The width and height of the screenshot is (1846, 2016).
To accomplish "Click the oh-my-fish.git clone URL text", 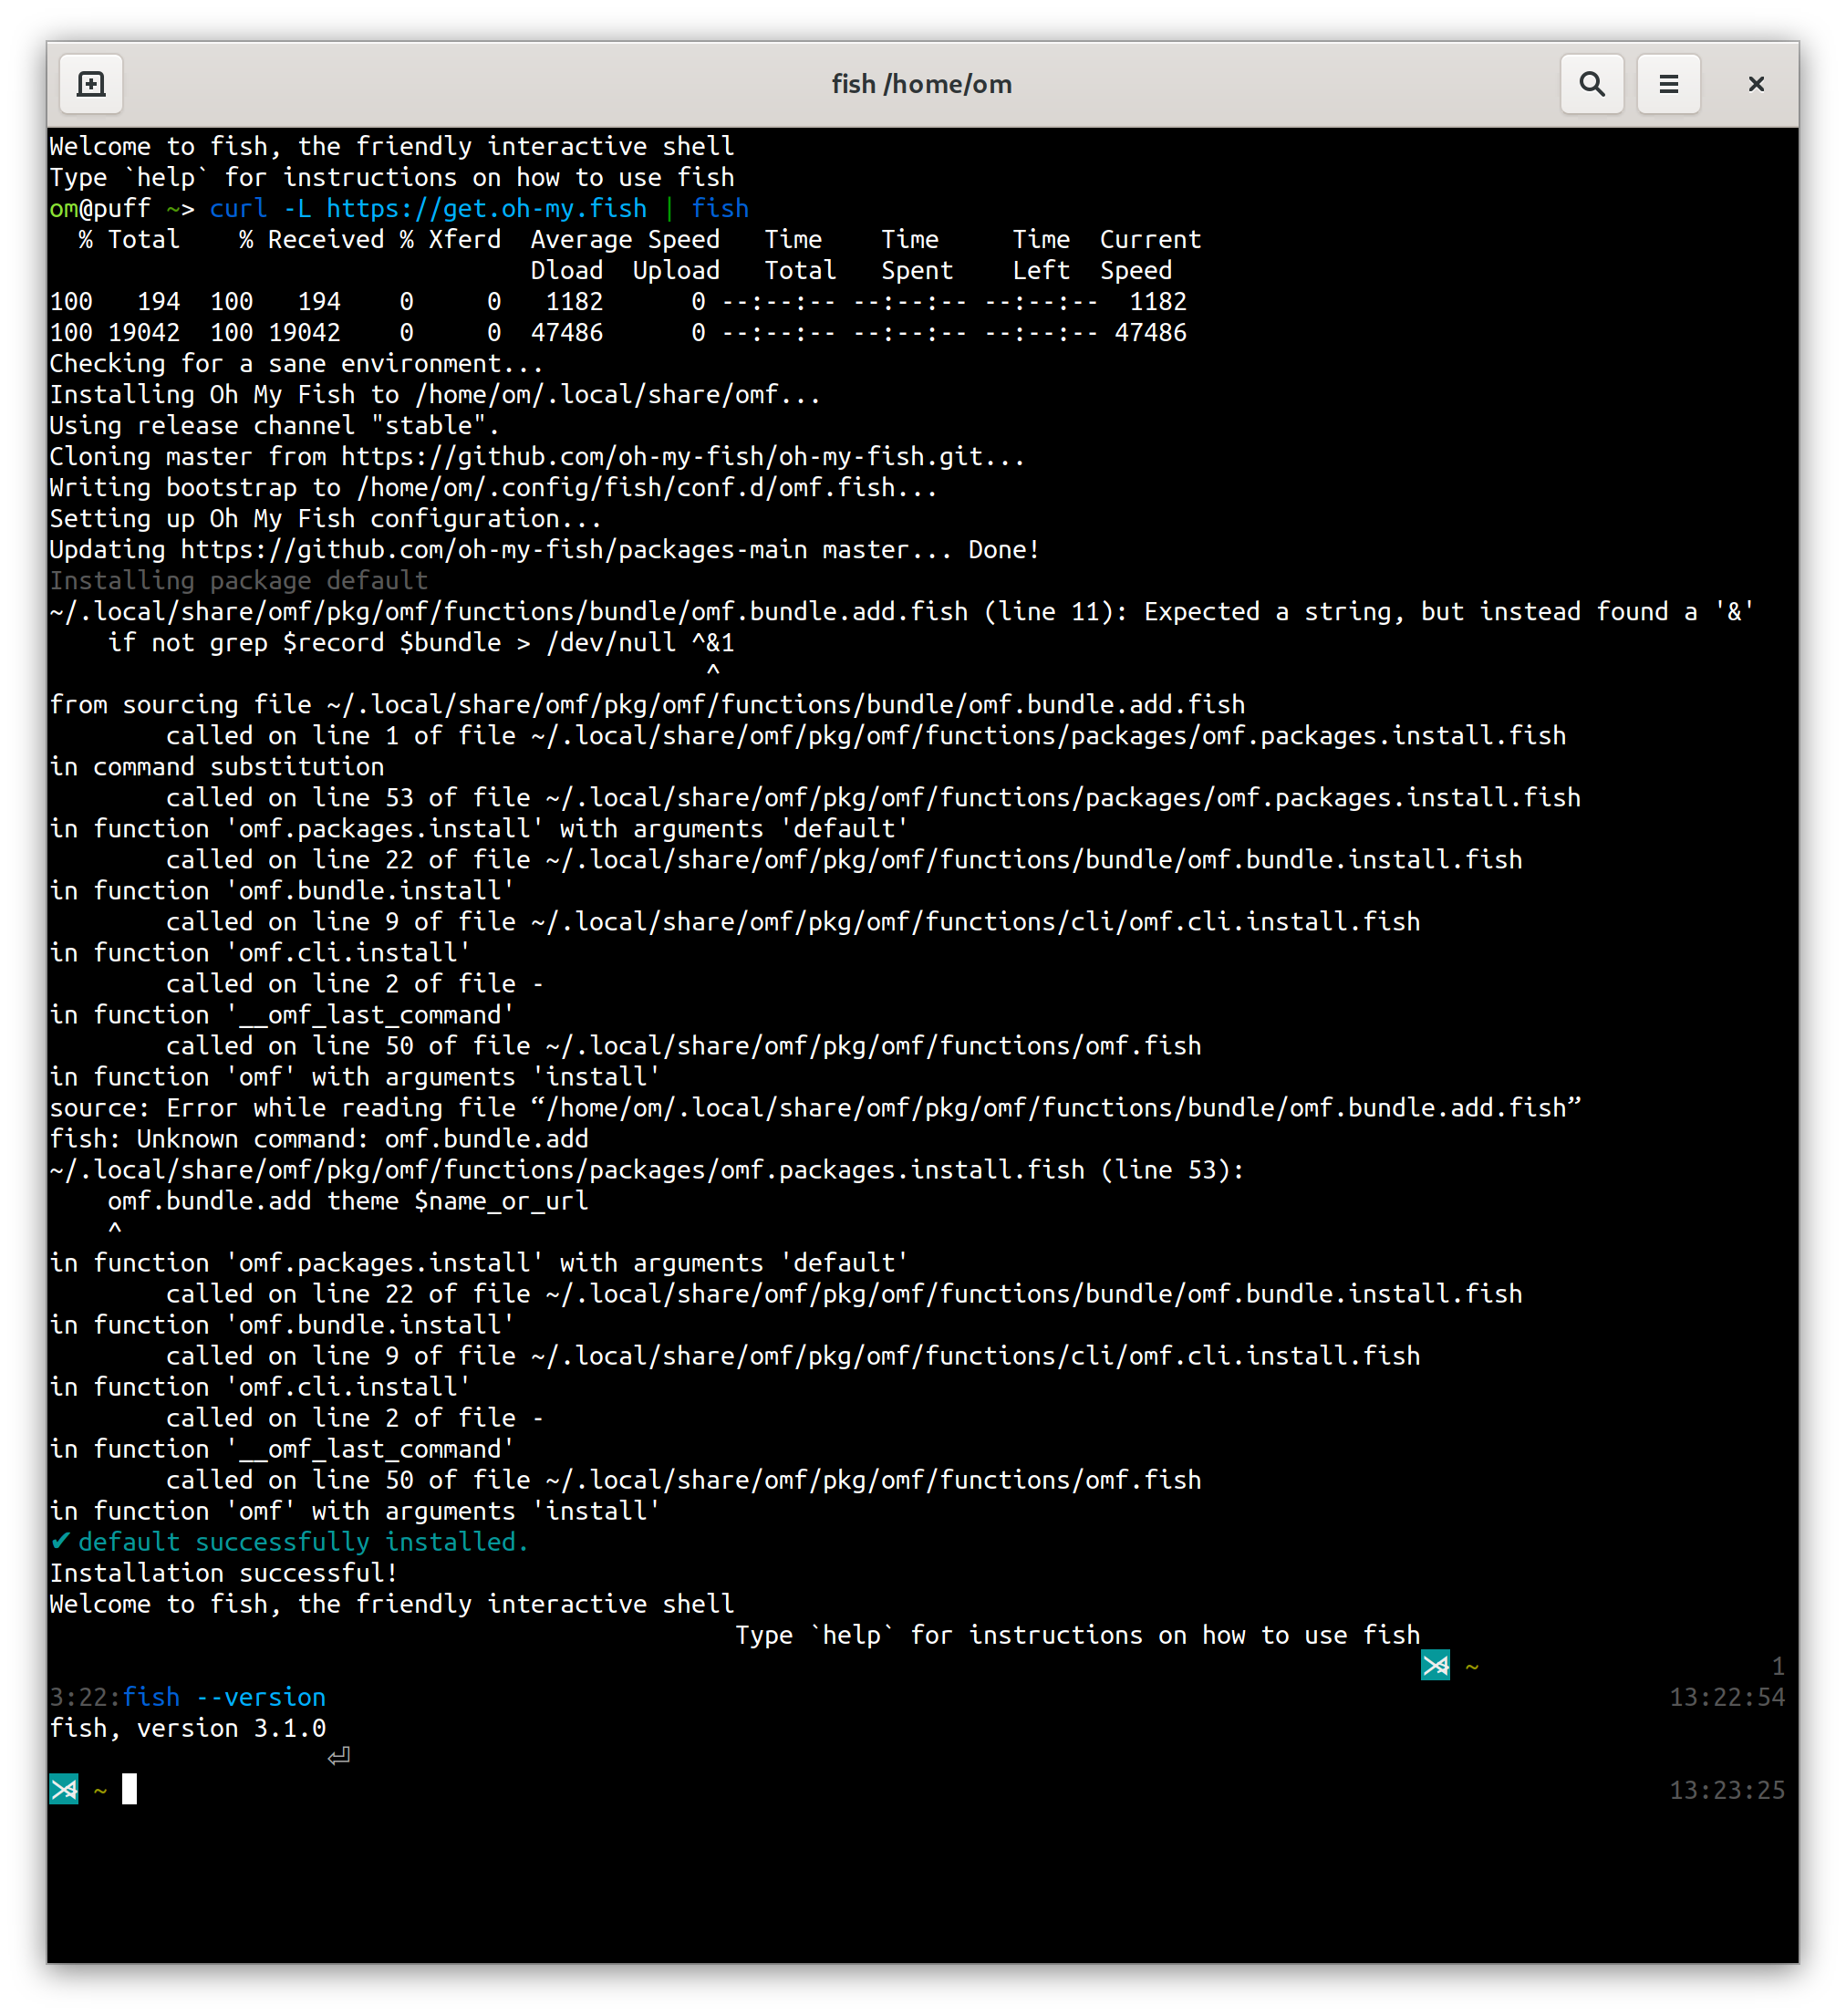I will tap(682, 456).
